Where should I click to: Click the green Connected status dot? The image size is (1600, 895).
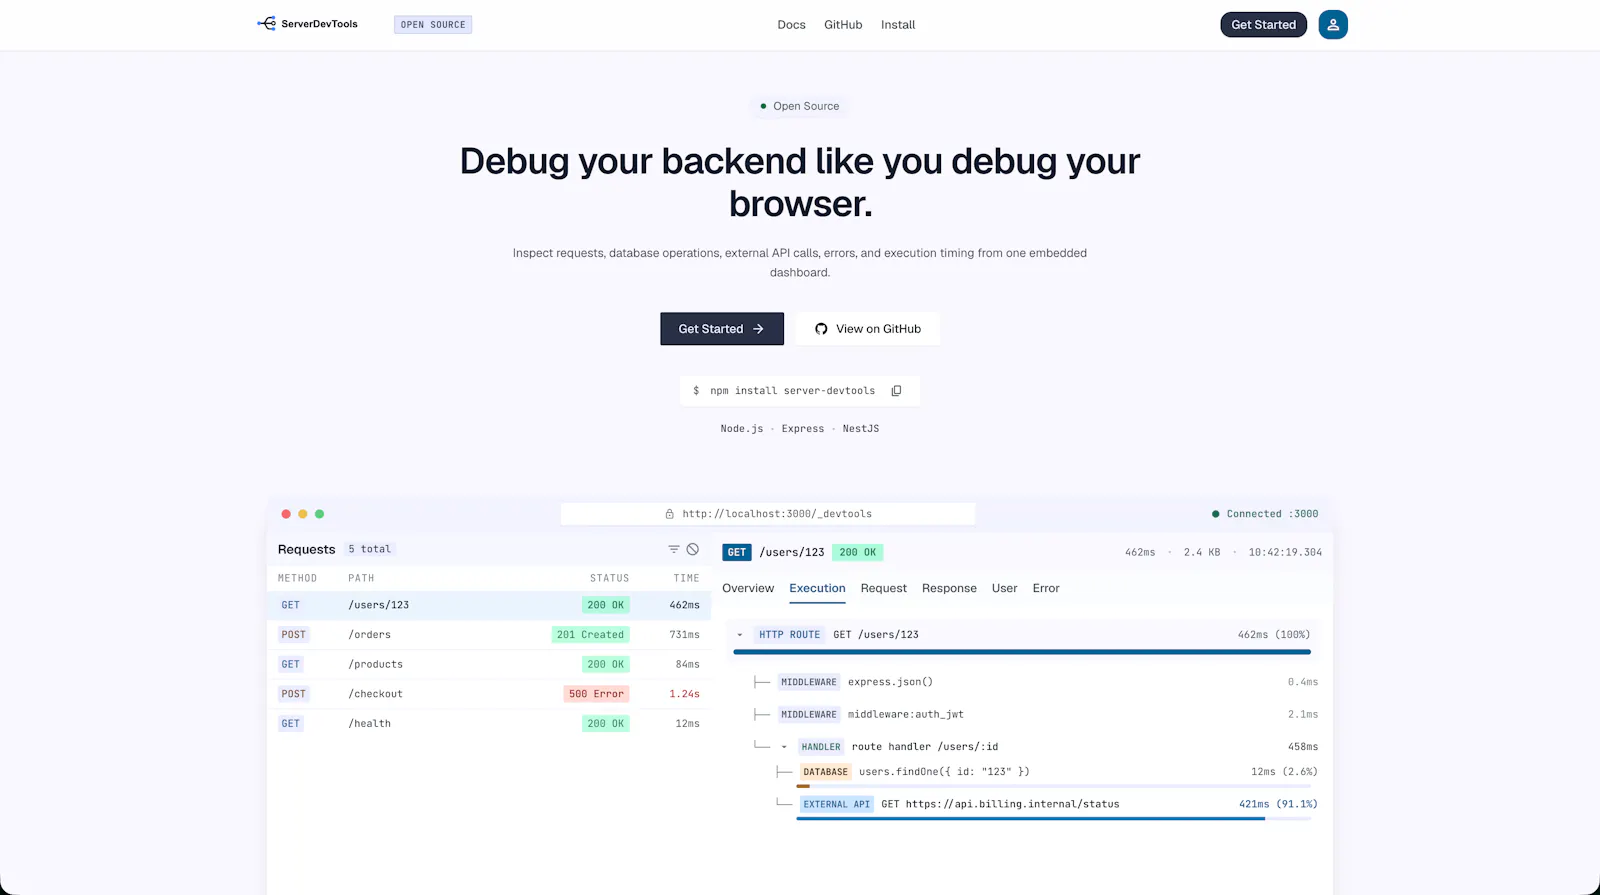[1215, 514]
